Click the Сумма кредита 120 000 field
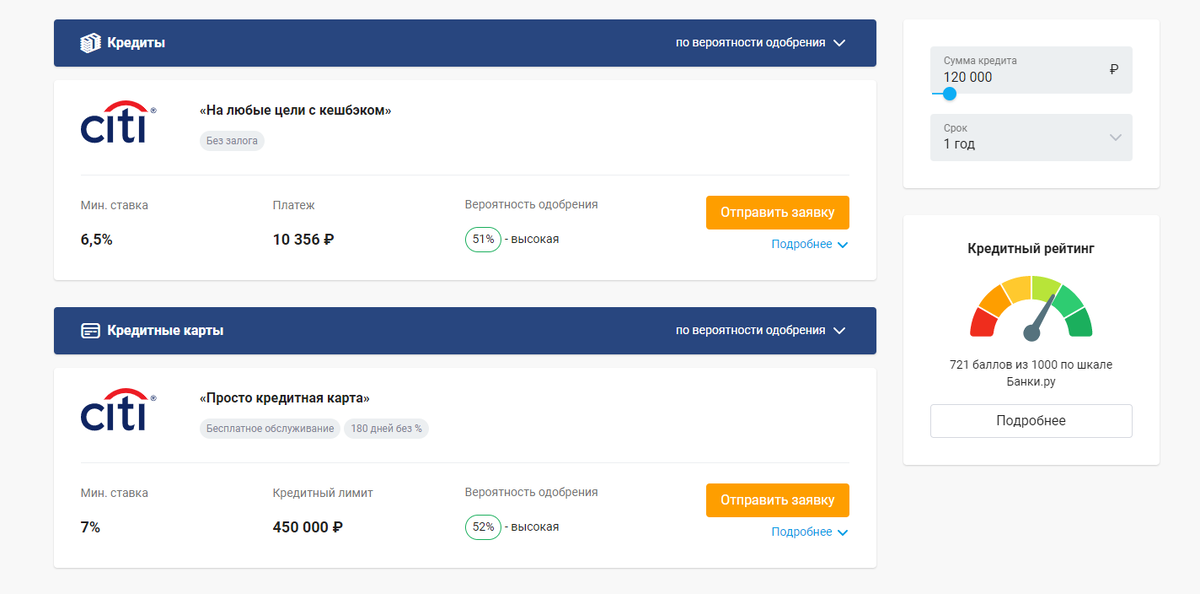 click(1031, 69)
